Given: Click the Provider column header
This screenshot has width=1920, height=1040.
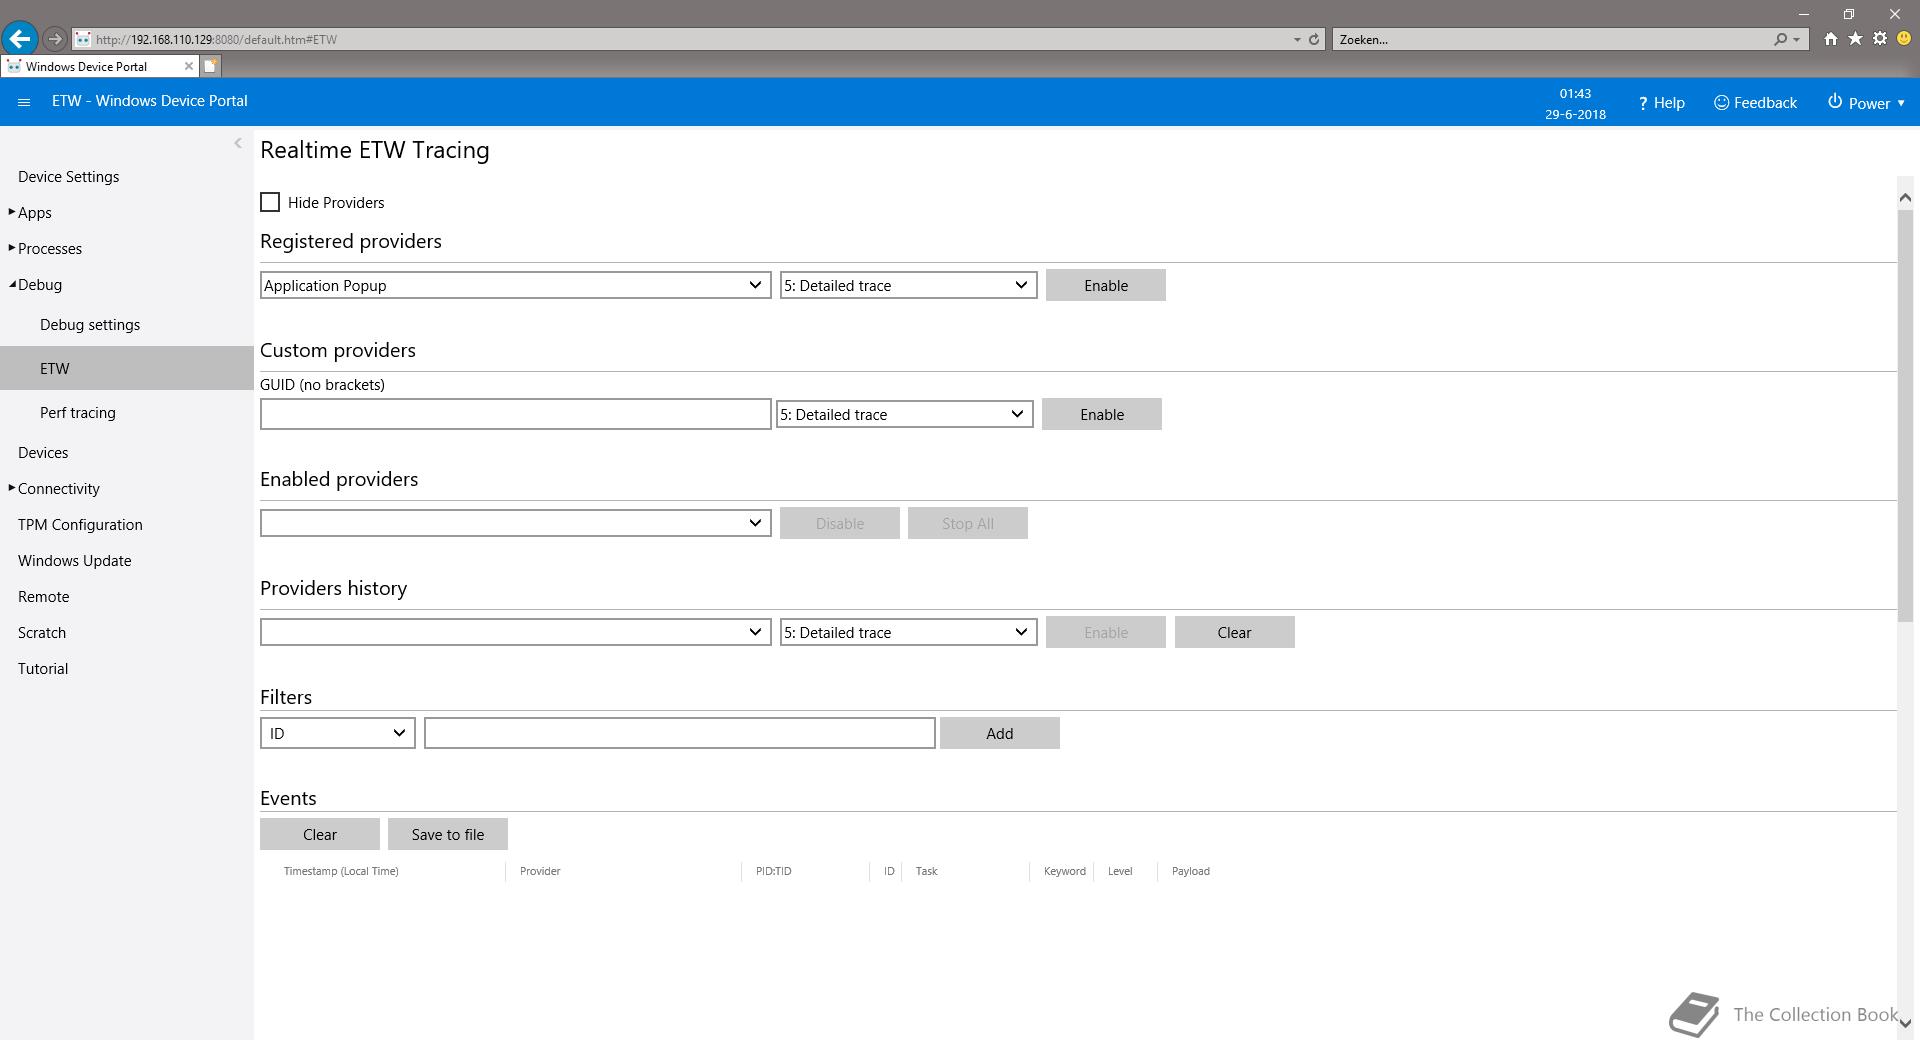Looking at the screenshot, I should 540,871.
